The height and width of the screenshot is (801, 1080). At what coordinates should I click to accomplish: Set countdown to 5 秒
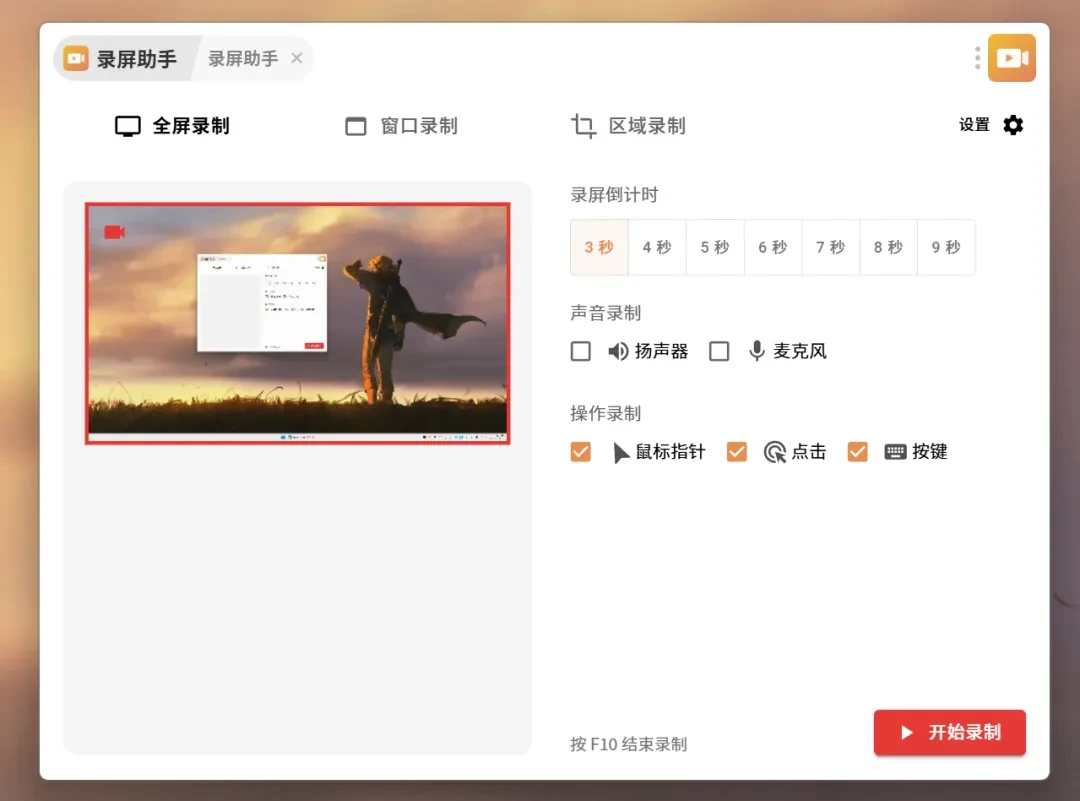(715, 247)
